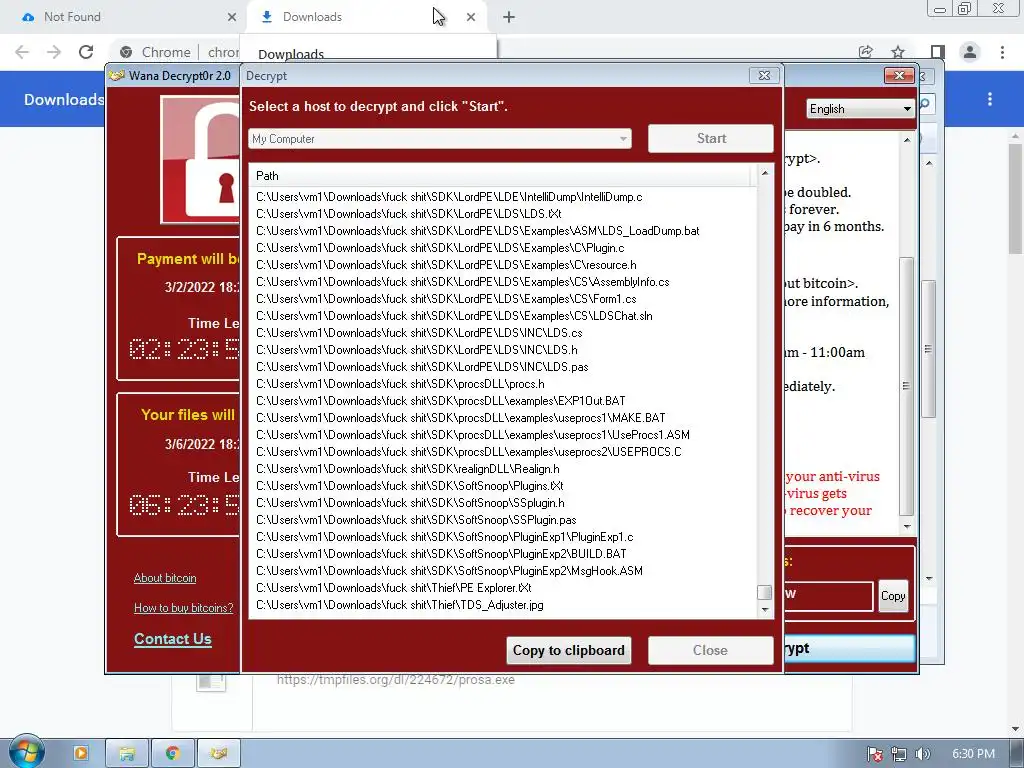Select the EXP1Out.BAT path row
The width and height of the screenshot is (1024, 768).
click(440, 400)
